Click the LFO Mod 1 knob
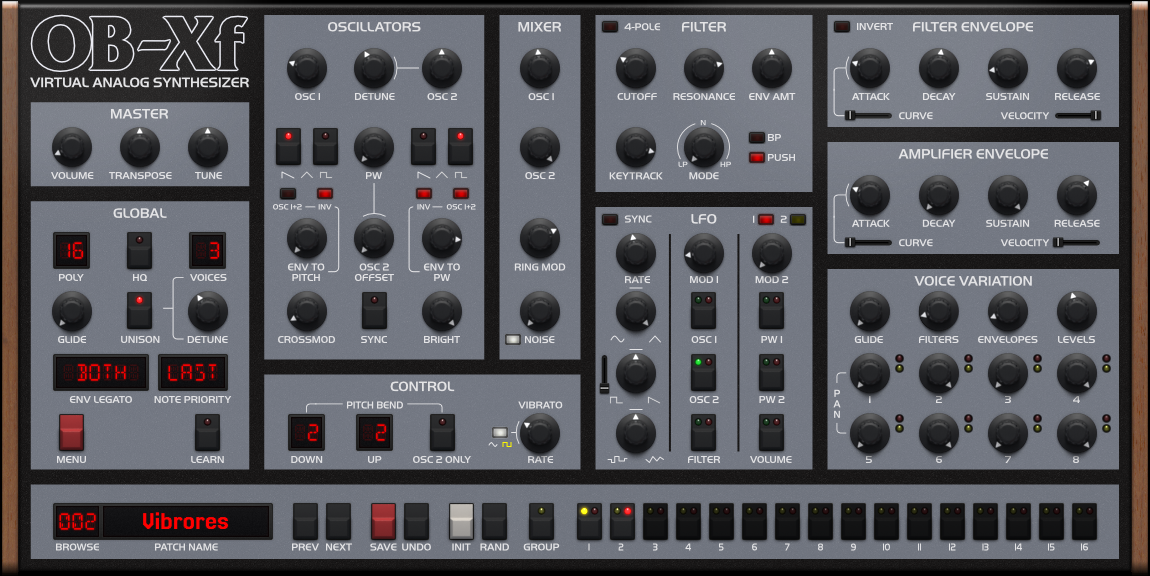This screenshot has width=1150, height=576. click(703, 252)
